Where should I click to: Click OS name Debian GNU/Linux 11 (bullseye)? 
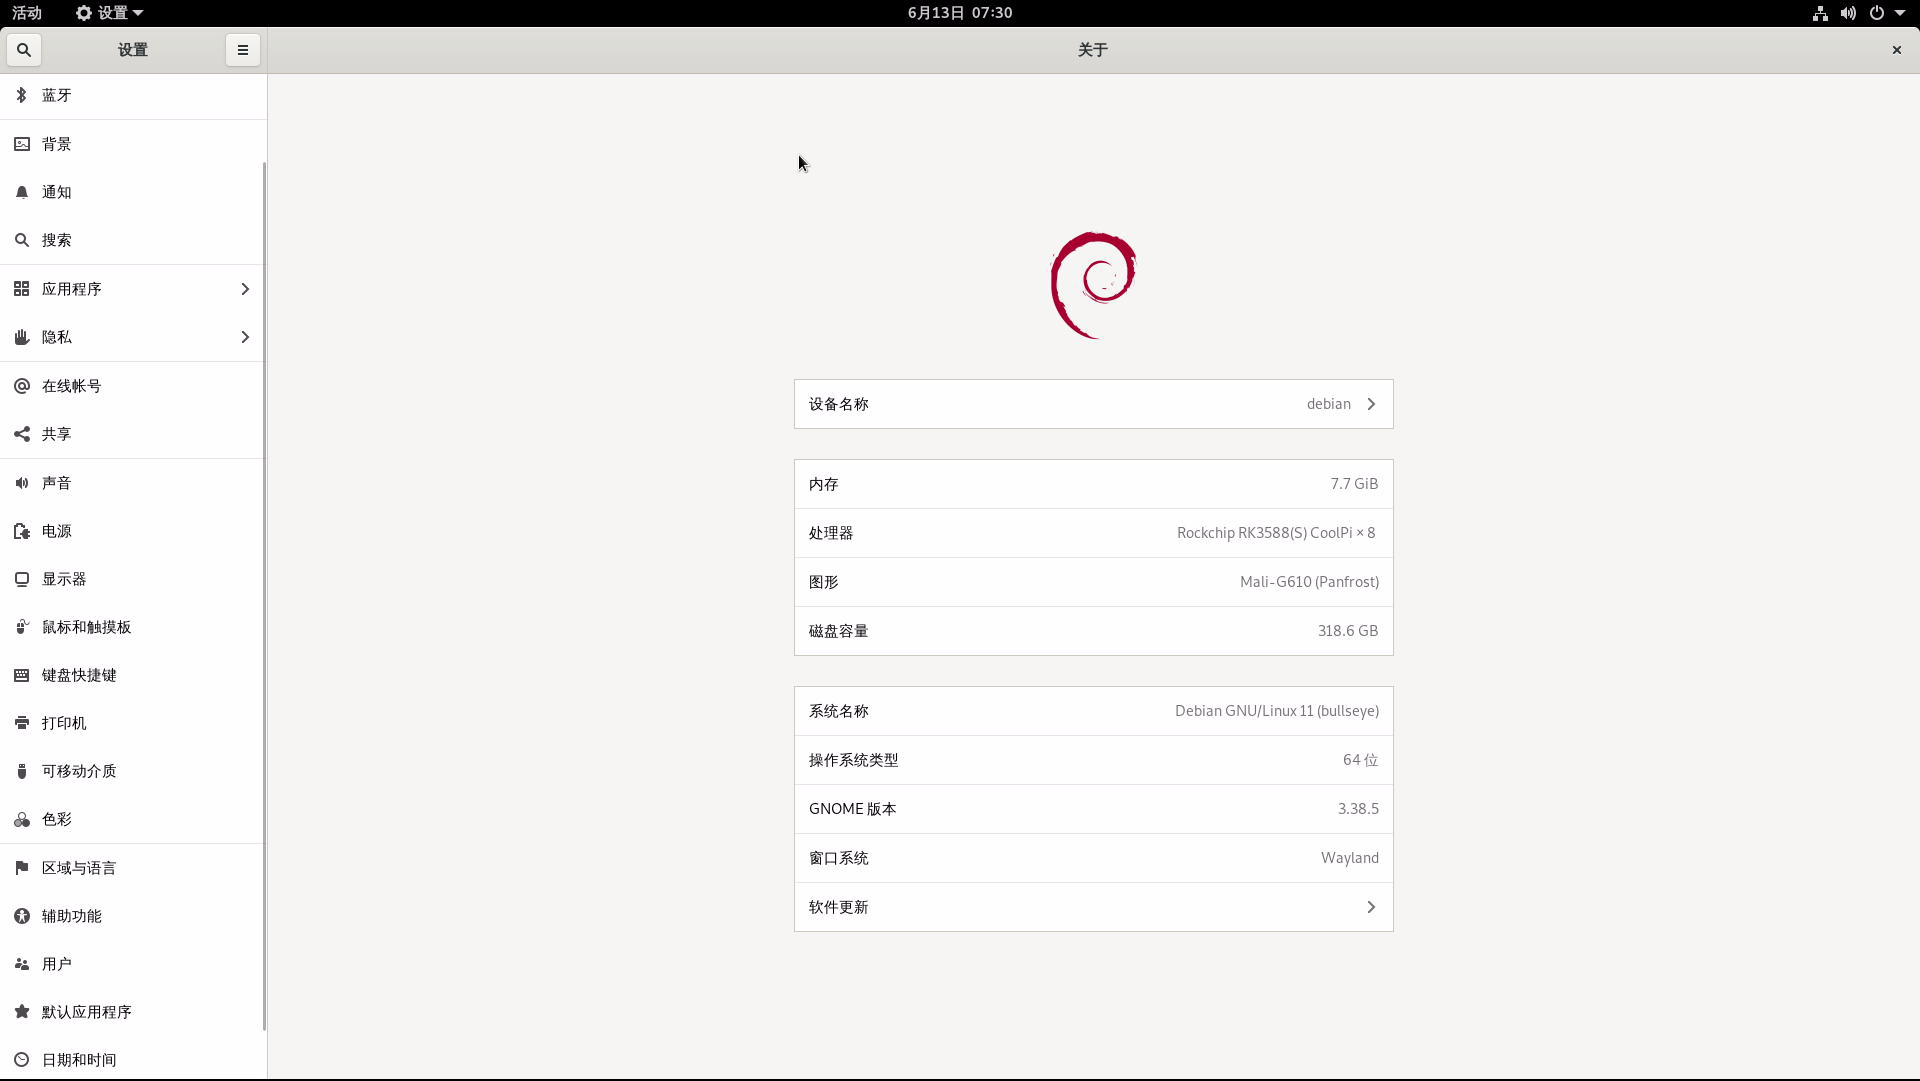tap(1277, 711)
